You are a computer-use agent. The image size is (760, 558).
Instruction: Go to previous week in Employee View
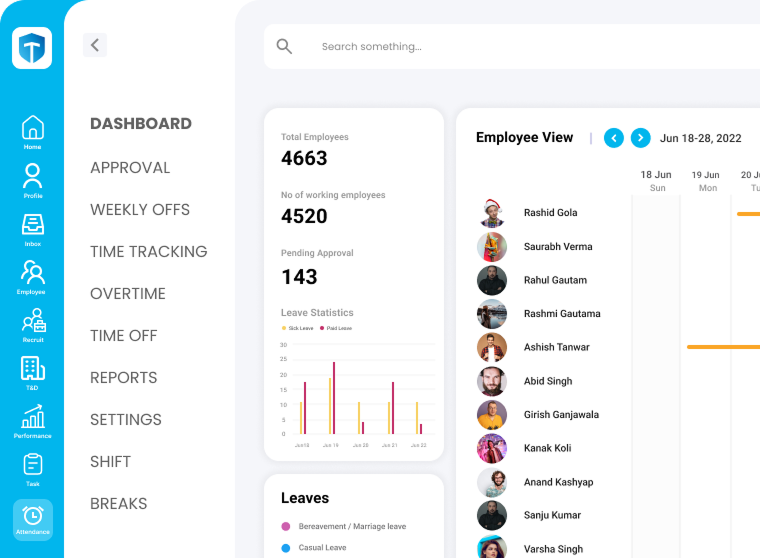pos(614,138)
